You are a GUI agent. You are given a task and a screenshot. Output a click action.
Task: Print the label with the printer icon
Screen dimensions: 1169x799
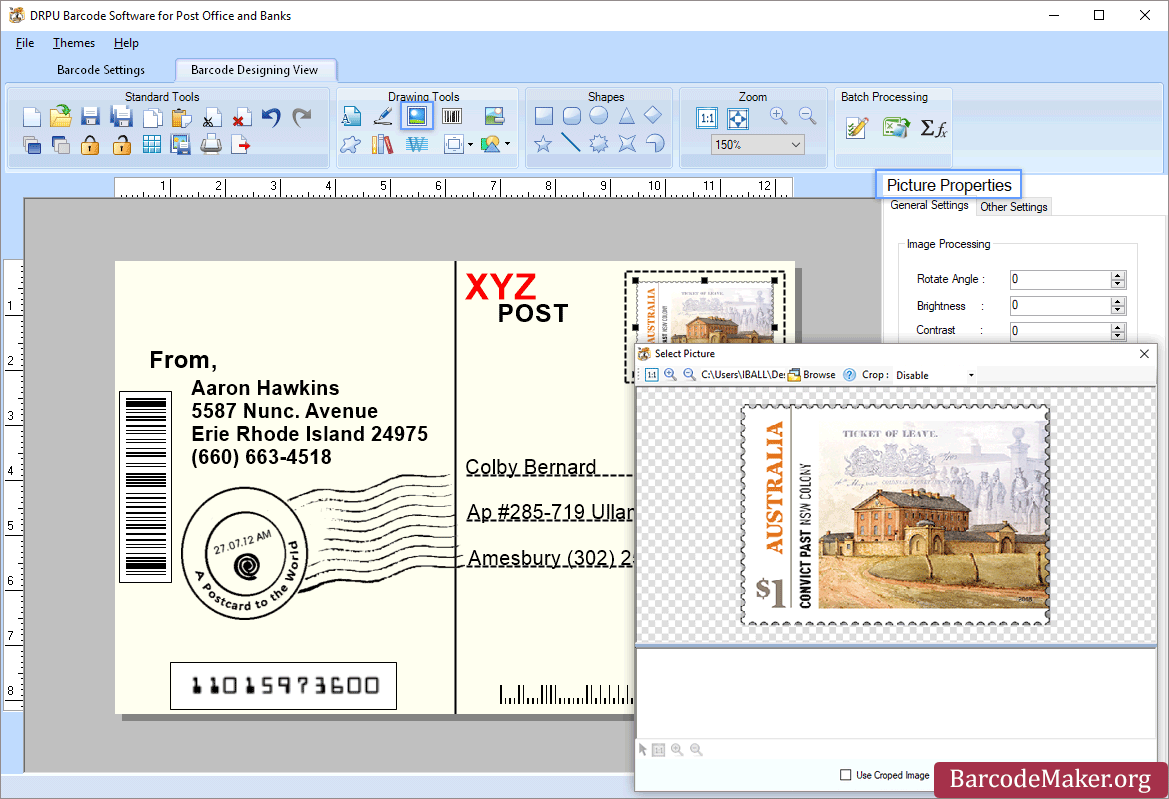click(211, 144)
